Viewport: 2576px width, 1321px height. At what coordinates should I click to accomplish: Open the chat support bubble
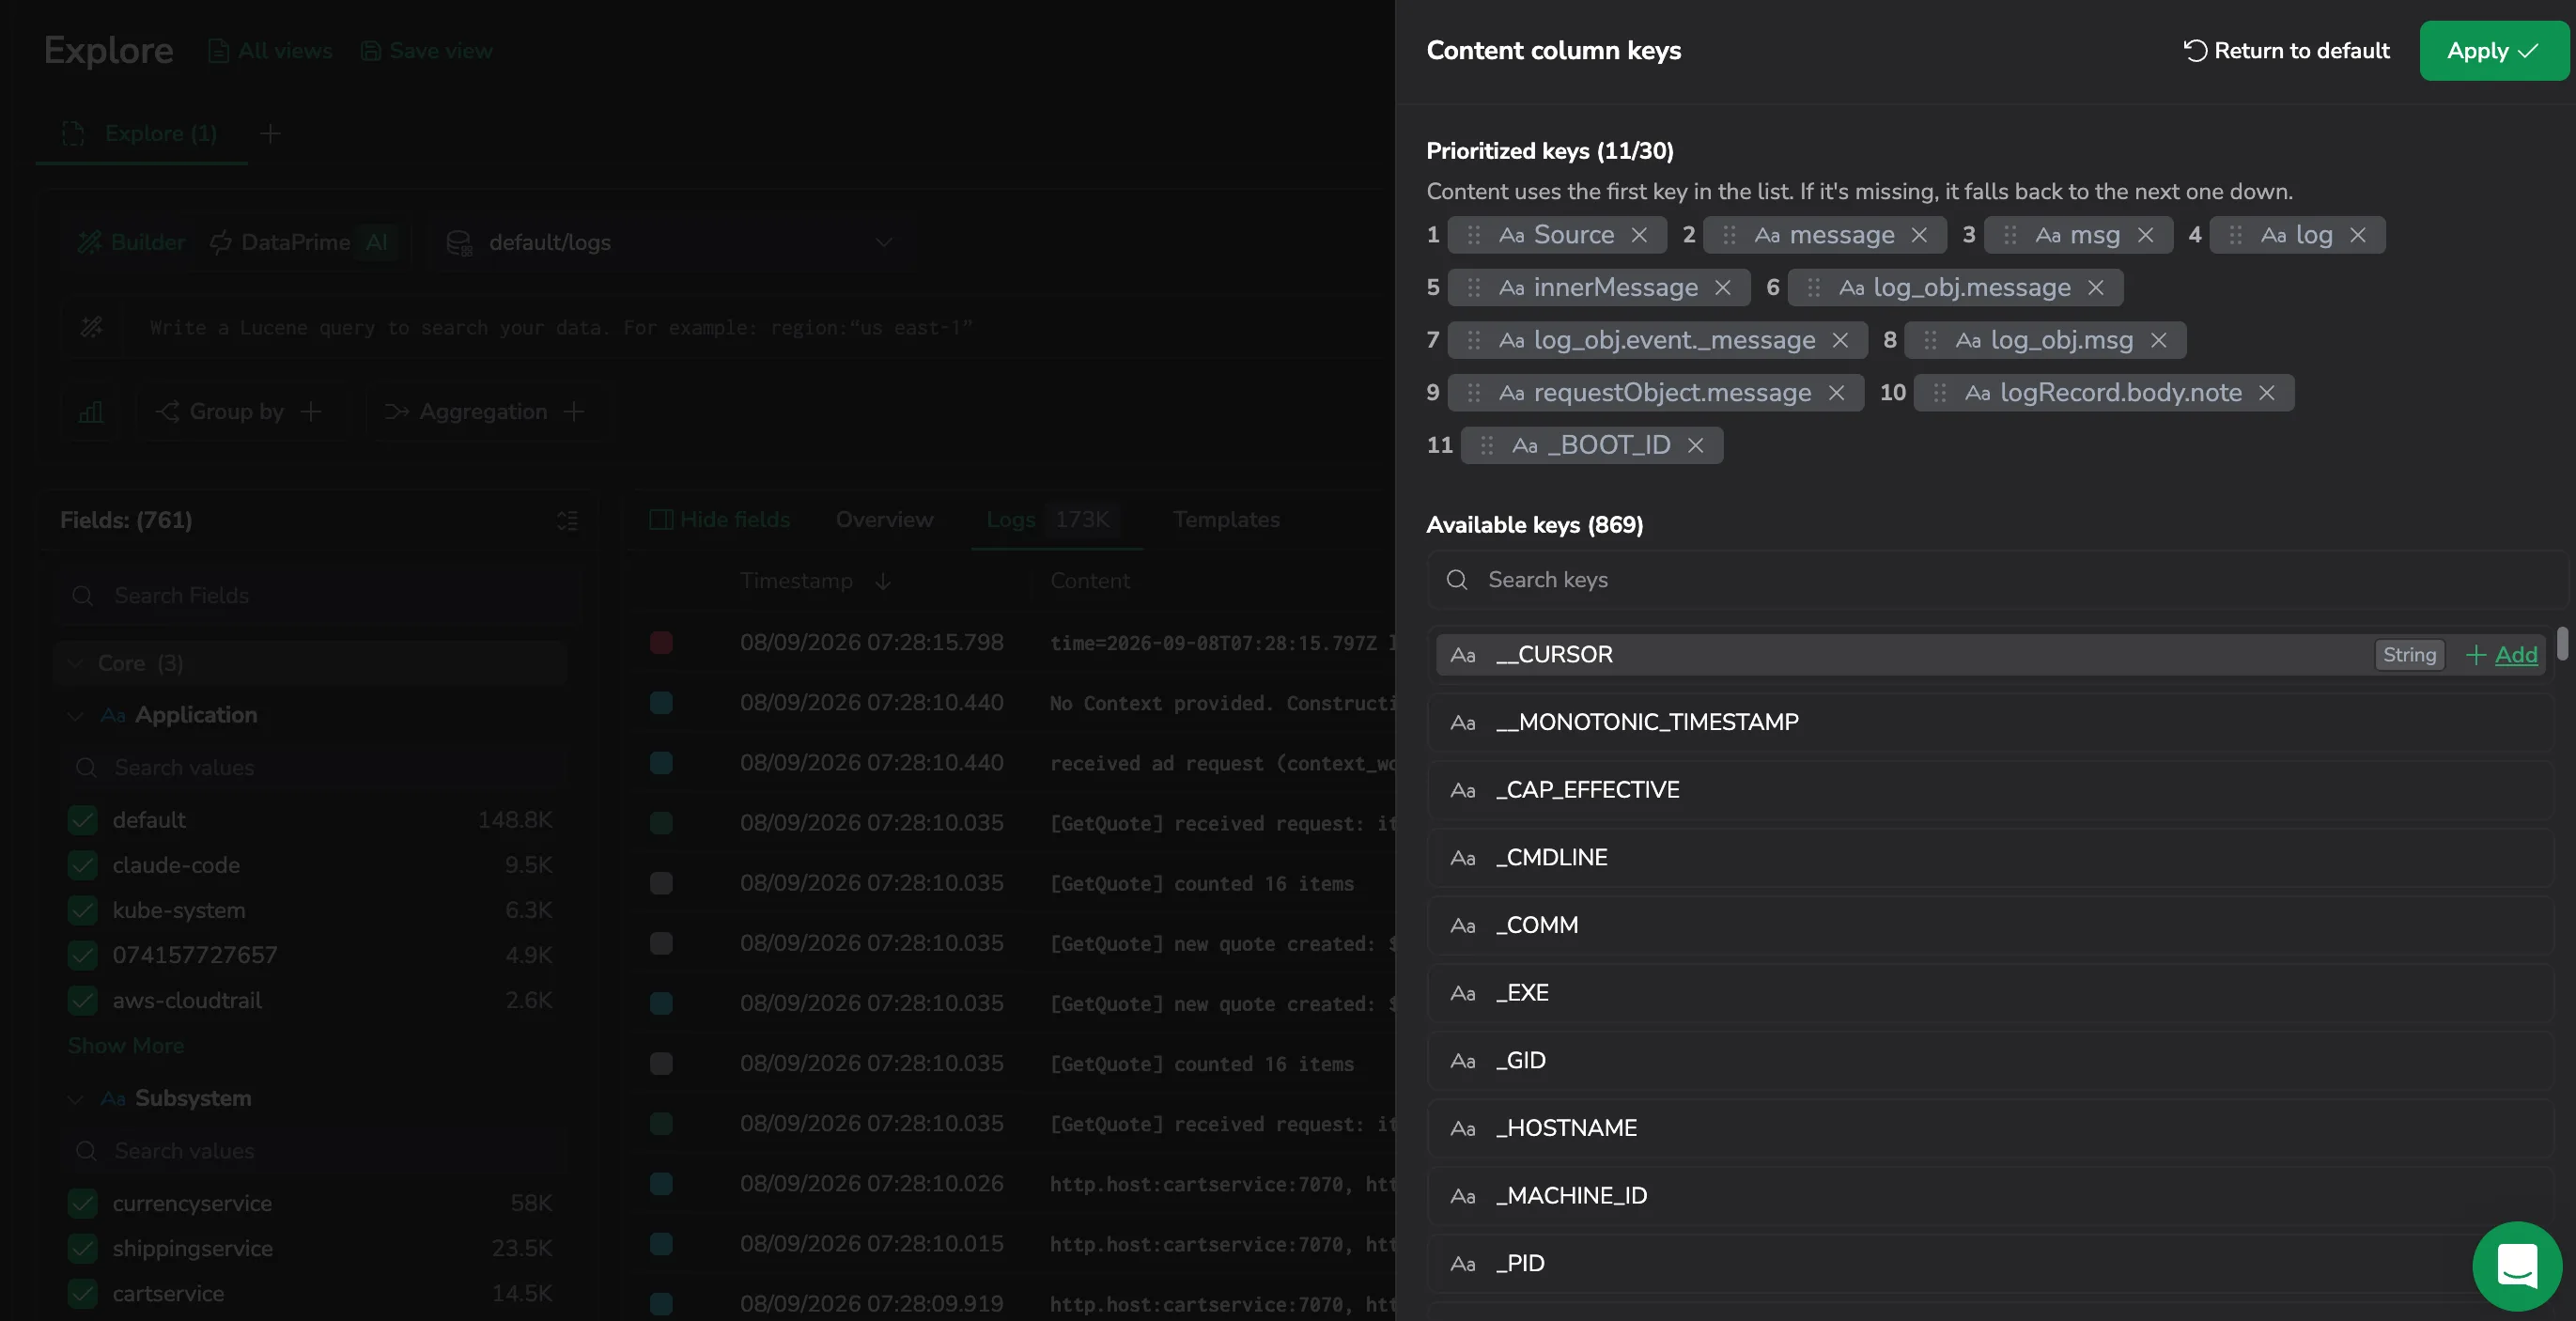tap(2517, 1266)
